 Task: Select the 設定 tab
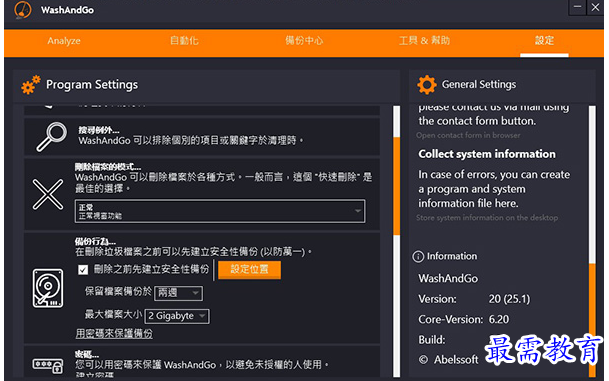(x=544, y=40)
